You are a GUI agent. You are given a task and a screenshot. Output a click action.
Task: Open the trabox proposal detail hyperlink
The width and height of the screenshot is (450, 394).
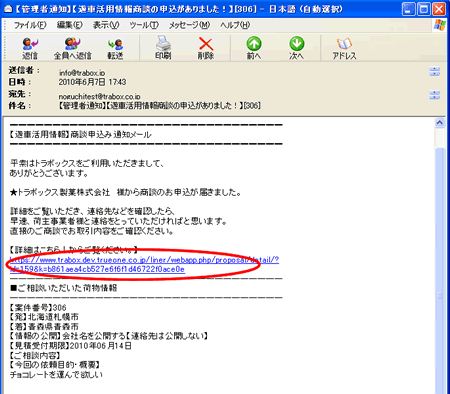tap(144, 265)
